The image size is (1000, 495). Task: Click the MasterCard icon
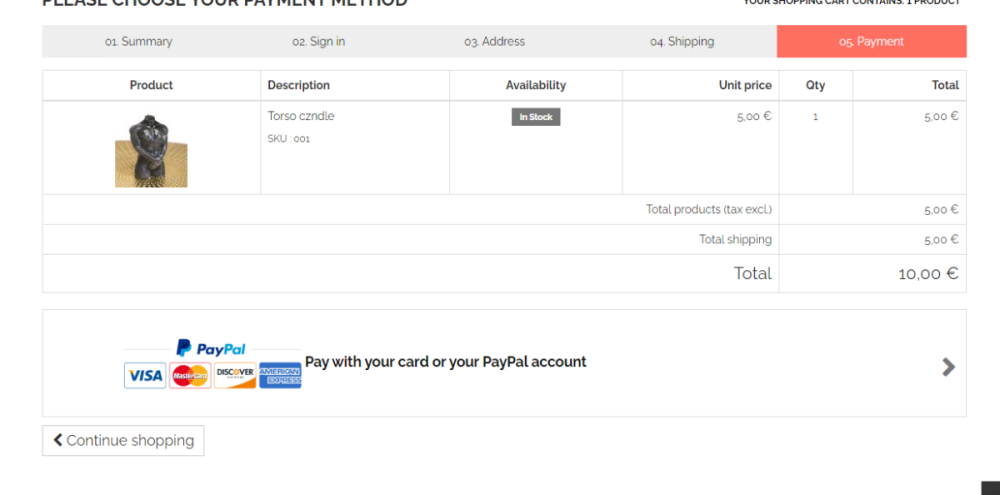pyautogui.click(x=190, y=376)
